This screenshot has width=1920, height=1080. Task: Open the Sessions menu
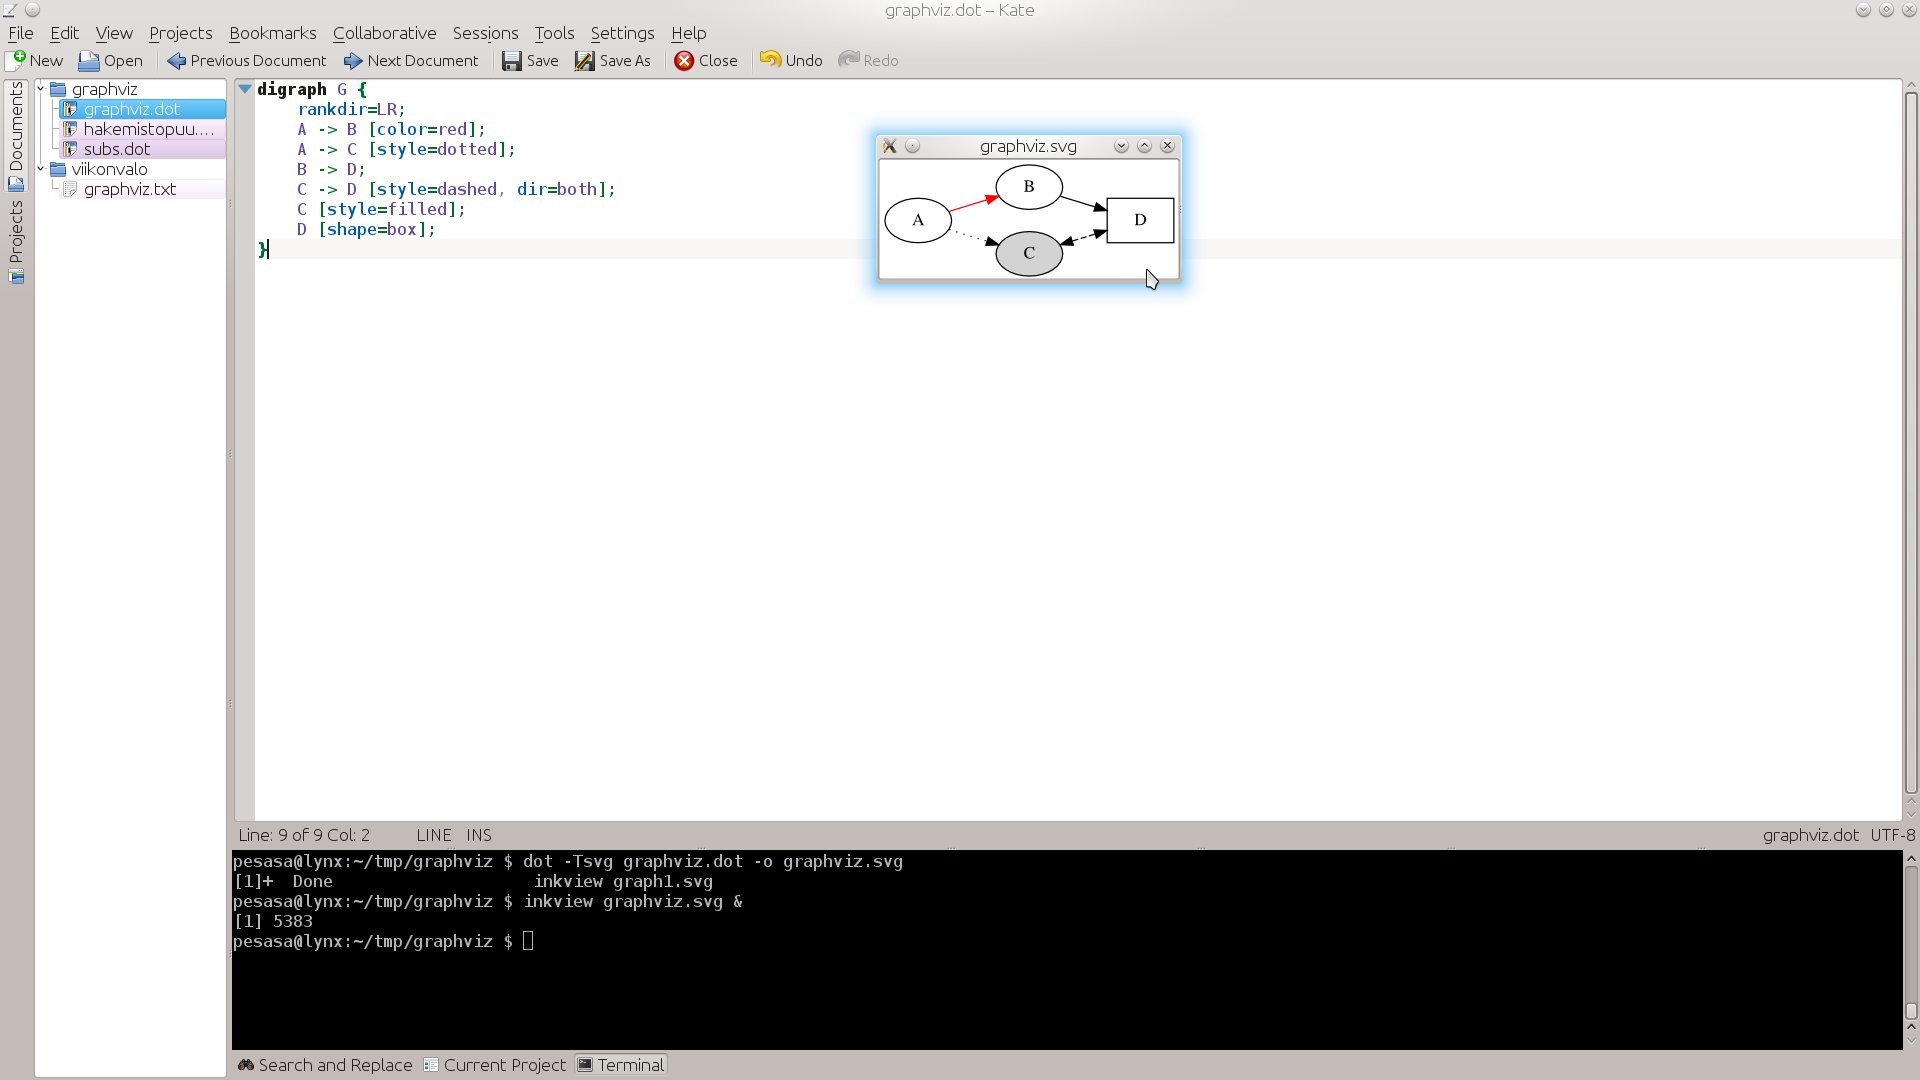486,33
